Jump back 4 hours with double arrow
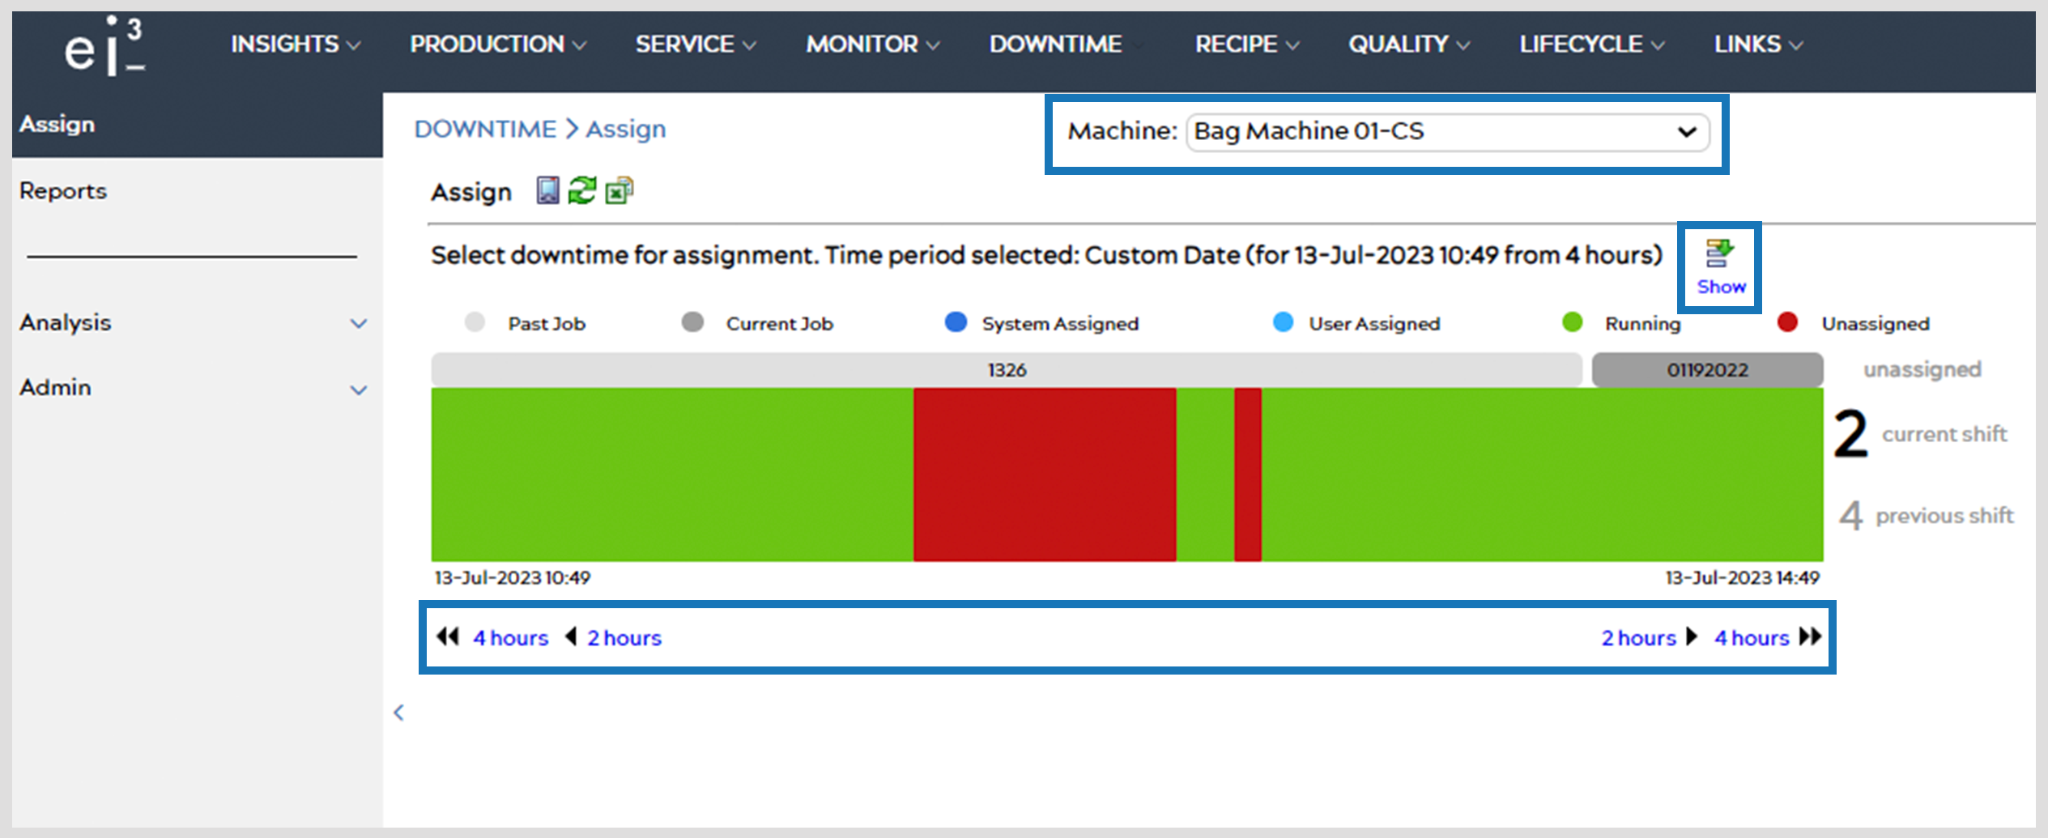 tap(448, 637)
